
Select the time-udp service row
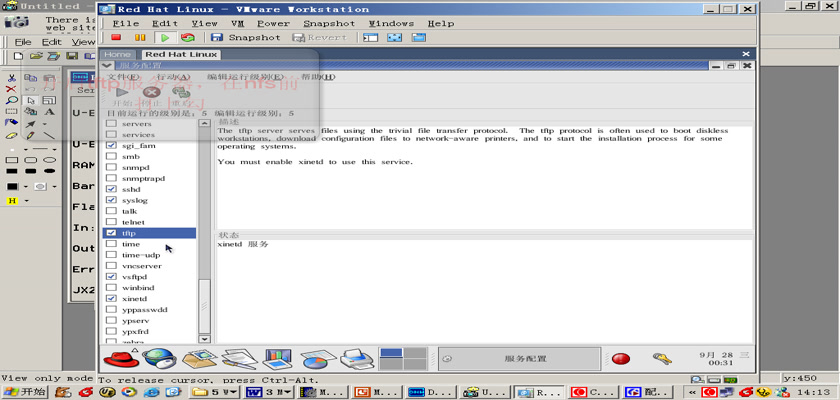point(149,255)
